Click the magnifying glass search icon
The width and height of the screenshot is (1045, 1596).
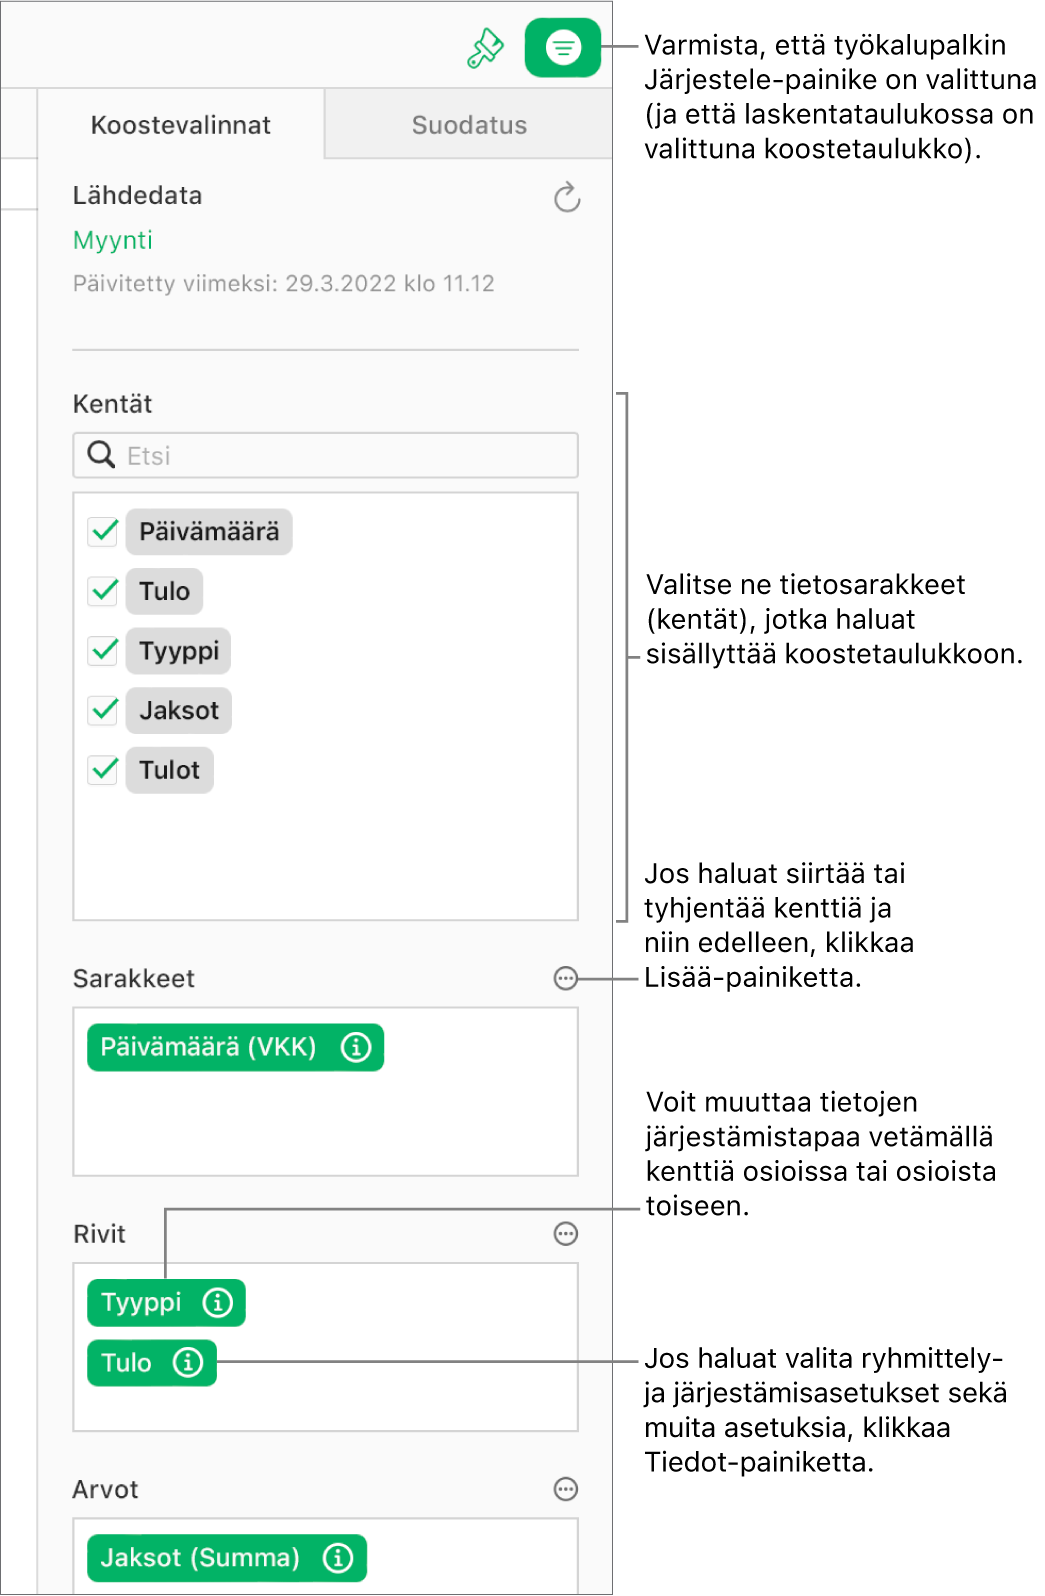101,455
